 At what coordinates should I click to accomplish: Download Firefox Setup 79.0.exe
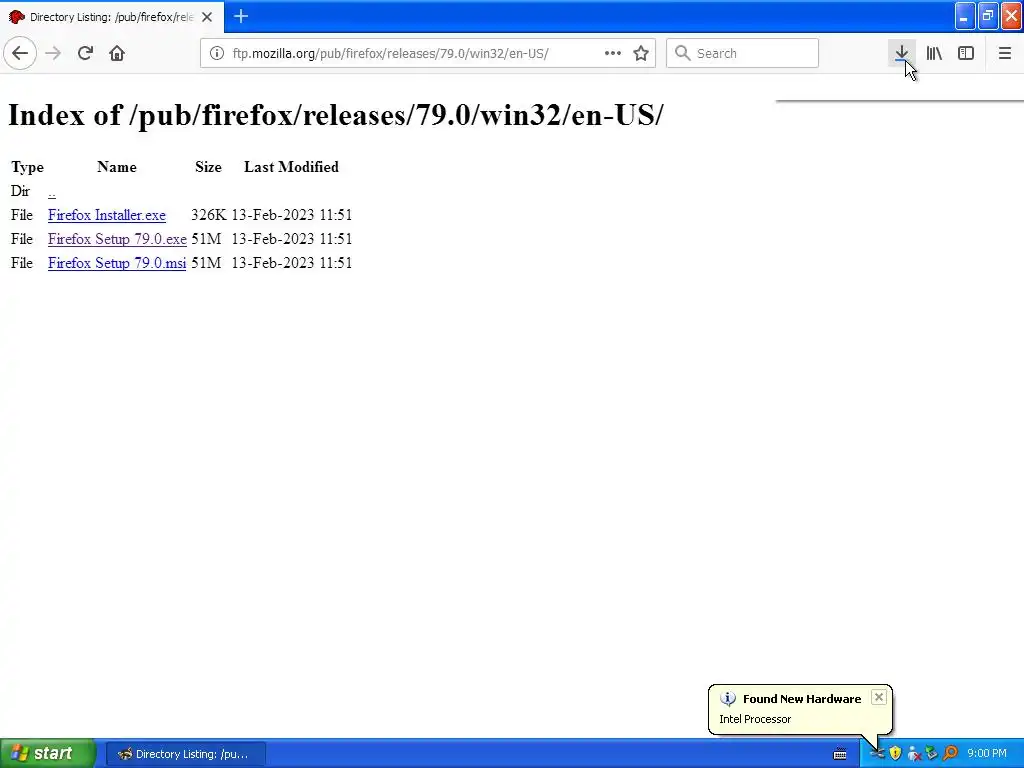coord(117,240)
